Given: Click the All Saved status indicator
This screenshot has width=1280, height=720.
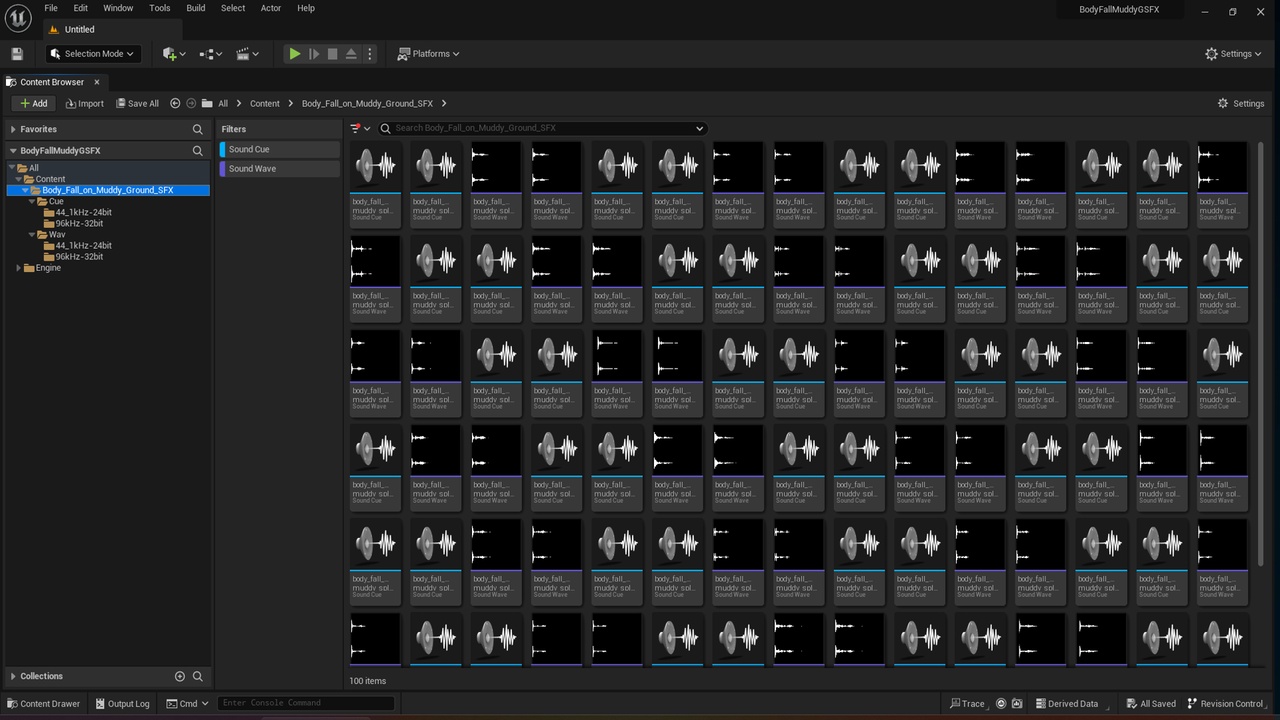Looking at the screenshot, I should click(1151, 703).
